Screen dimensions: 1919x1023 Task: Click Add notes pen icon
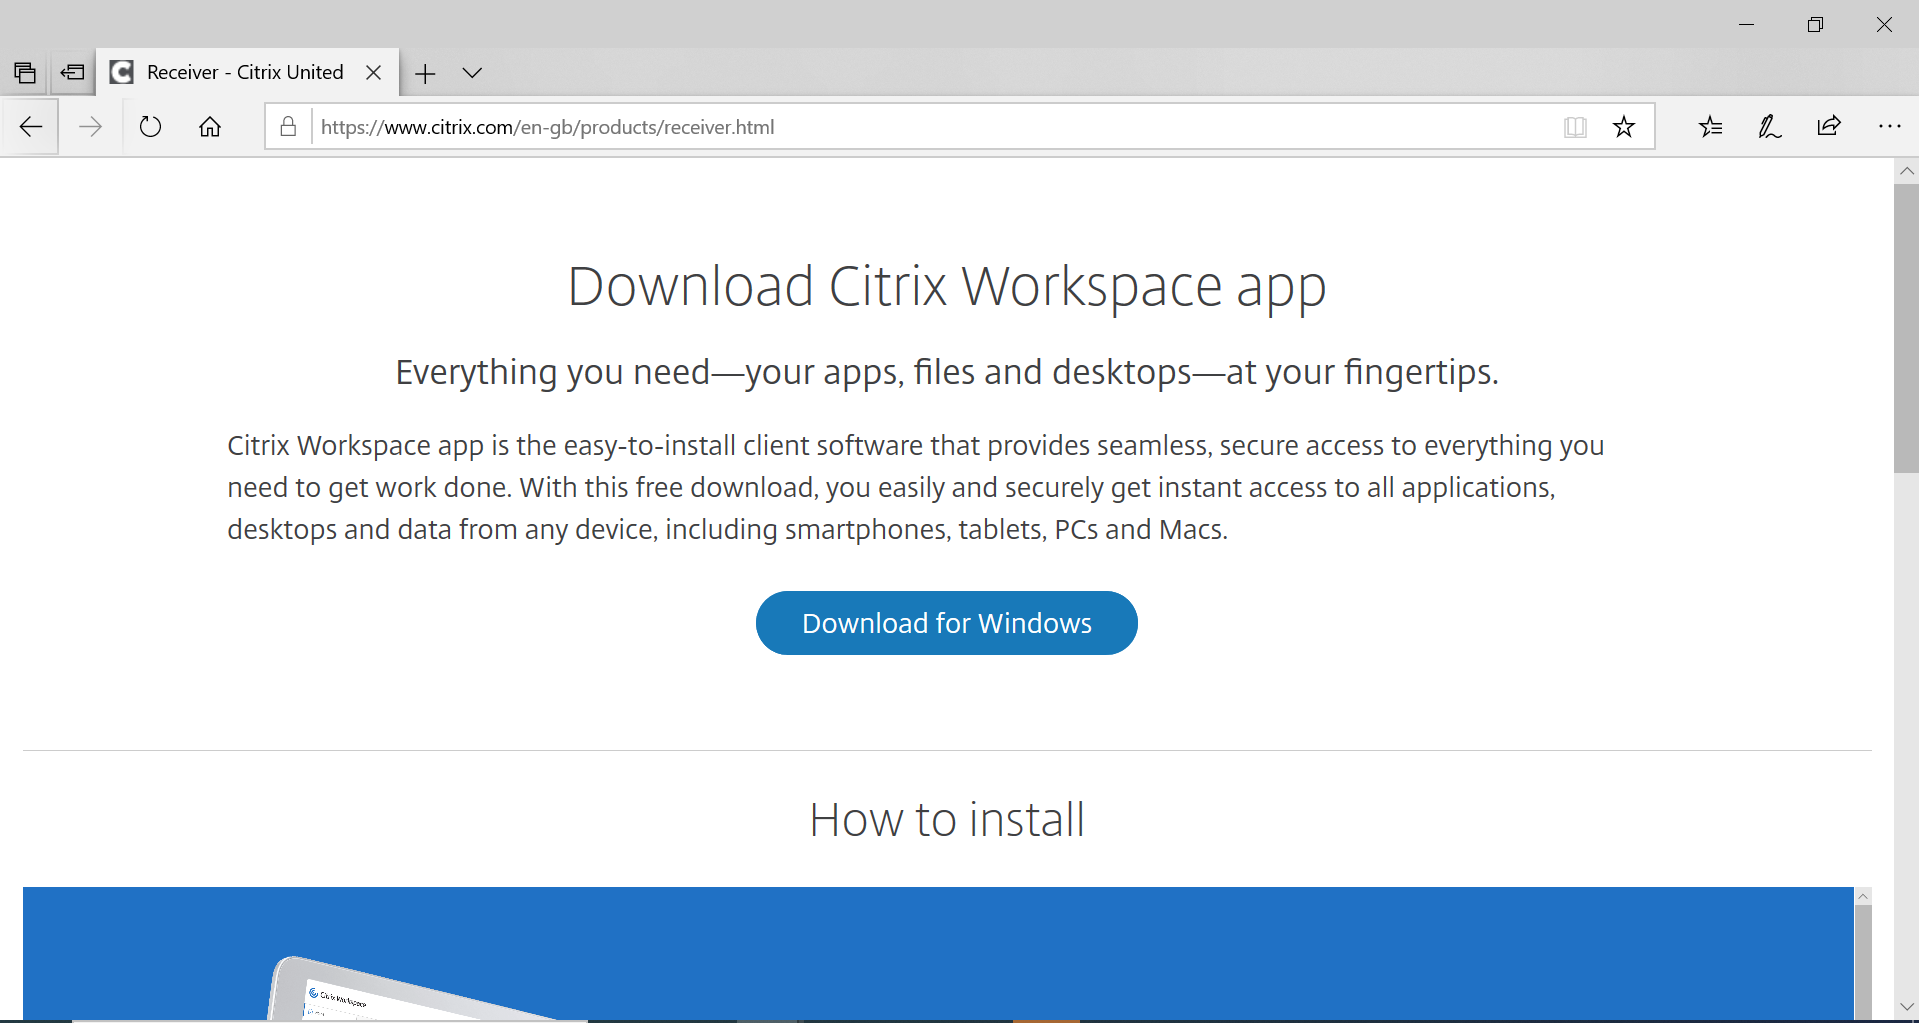pos(1770,126)
